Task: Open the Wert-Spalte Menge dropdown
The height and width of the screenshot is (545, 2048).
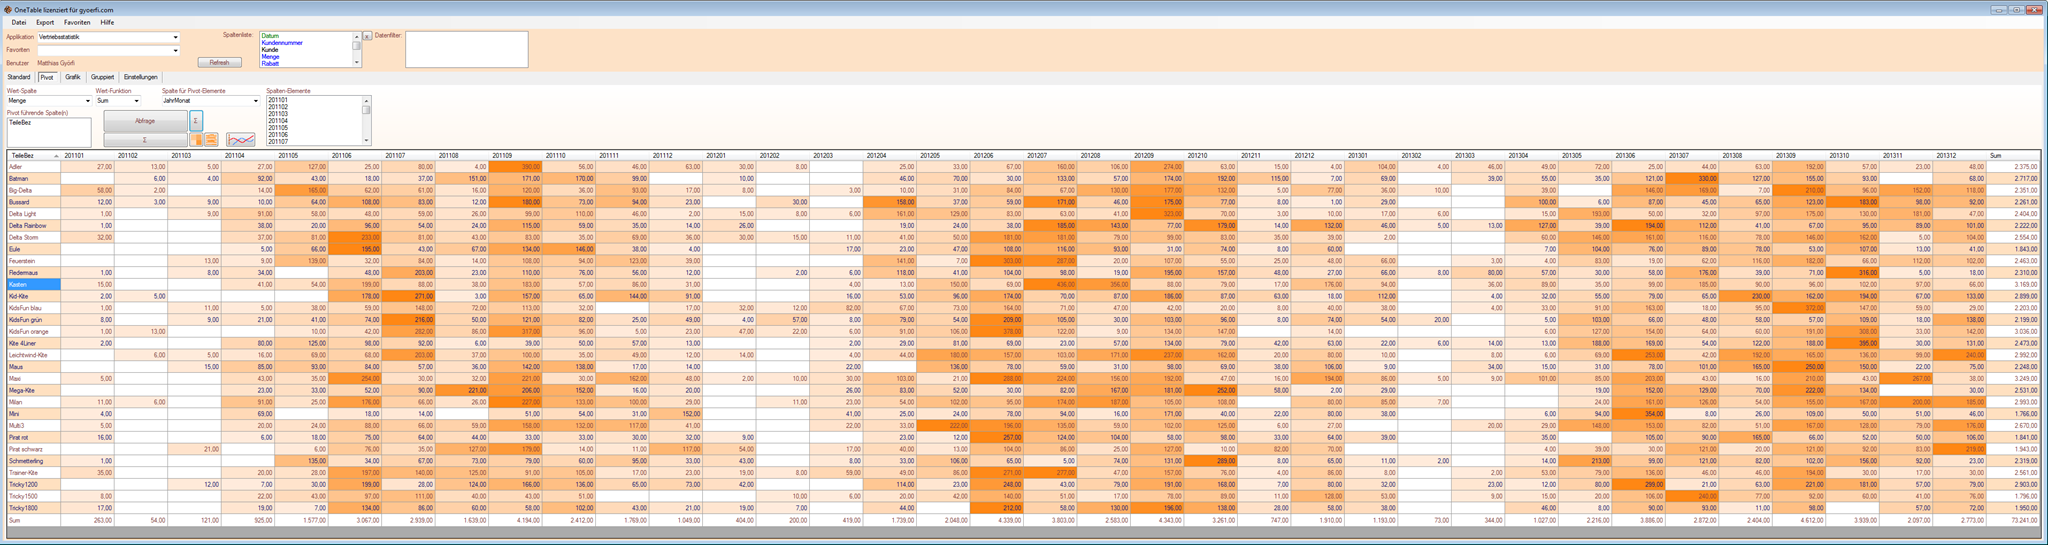Action: 87,101
